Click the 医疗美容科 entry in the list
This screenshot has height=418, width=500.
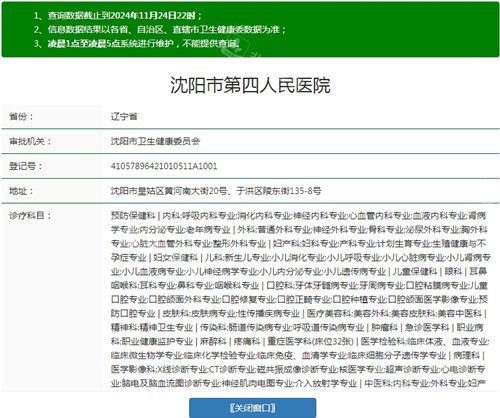(329, 313)
